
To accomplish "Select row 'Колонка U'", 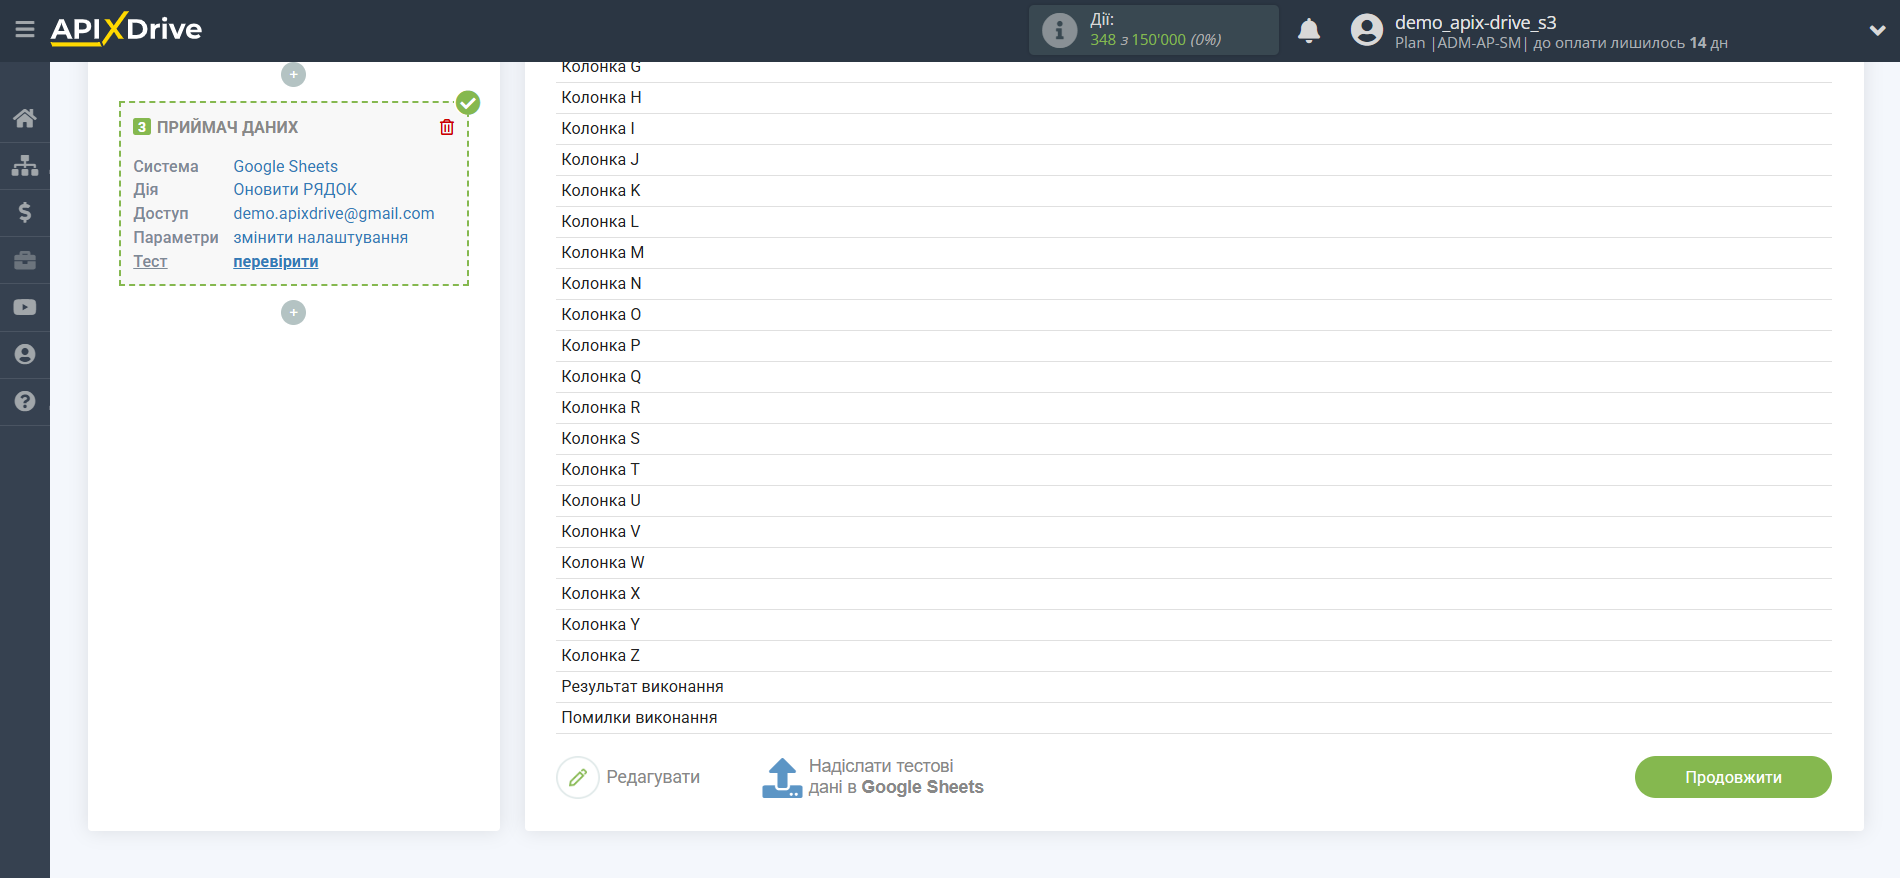I will point(1194,501).
